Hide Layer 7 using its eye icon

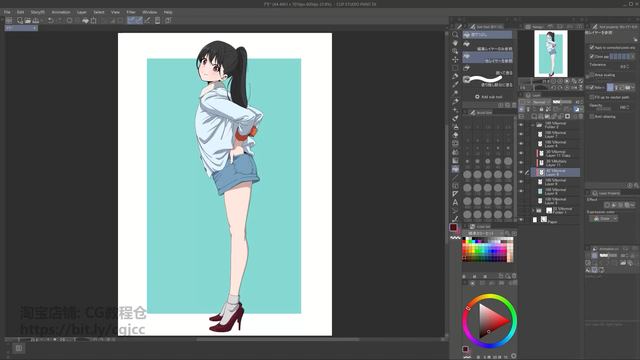[x=521, y=134]
